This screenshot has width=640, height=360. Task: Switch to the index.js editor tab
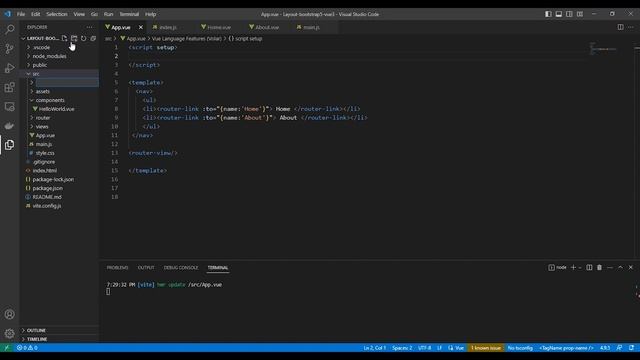pyautogui.click(x=167, y=27)
